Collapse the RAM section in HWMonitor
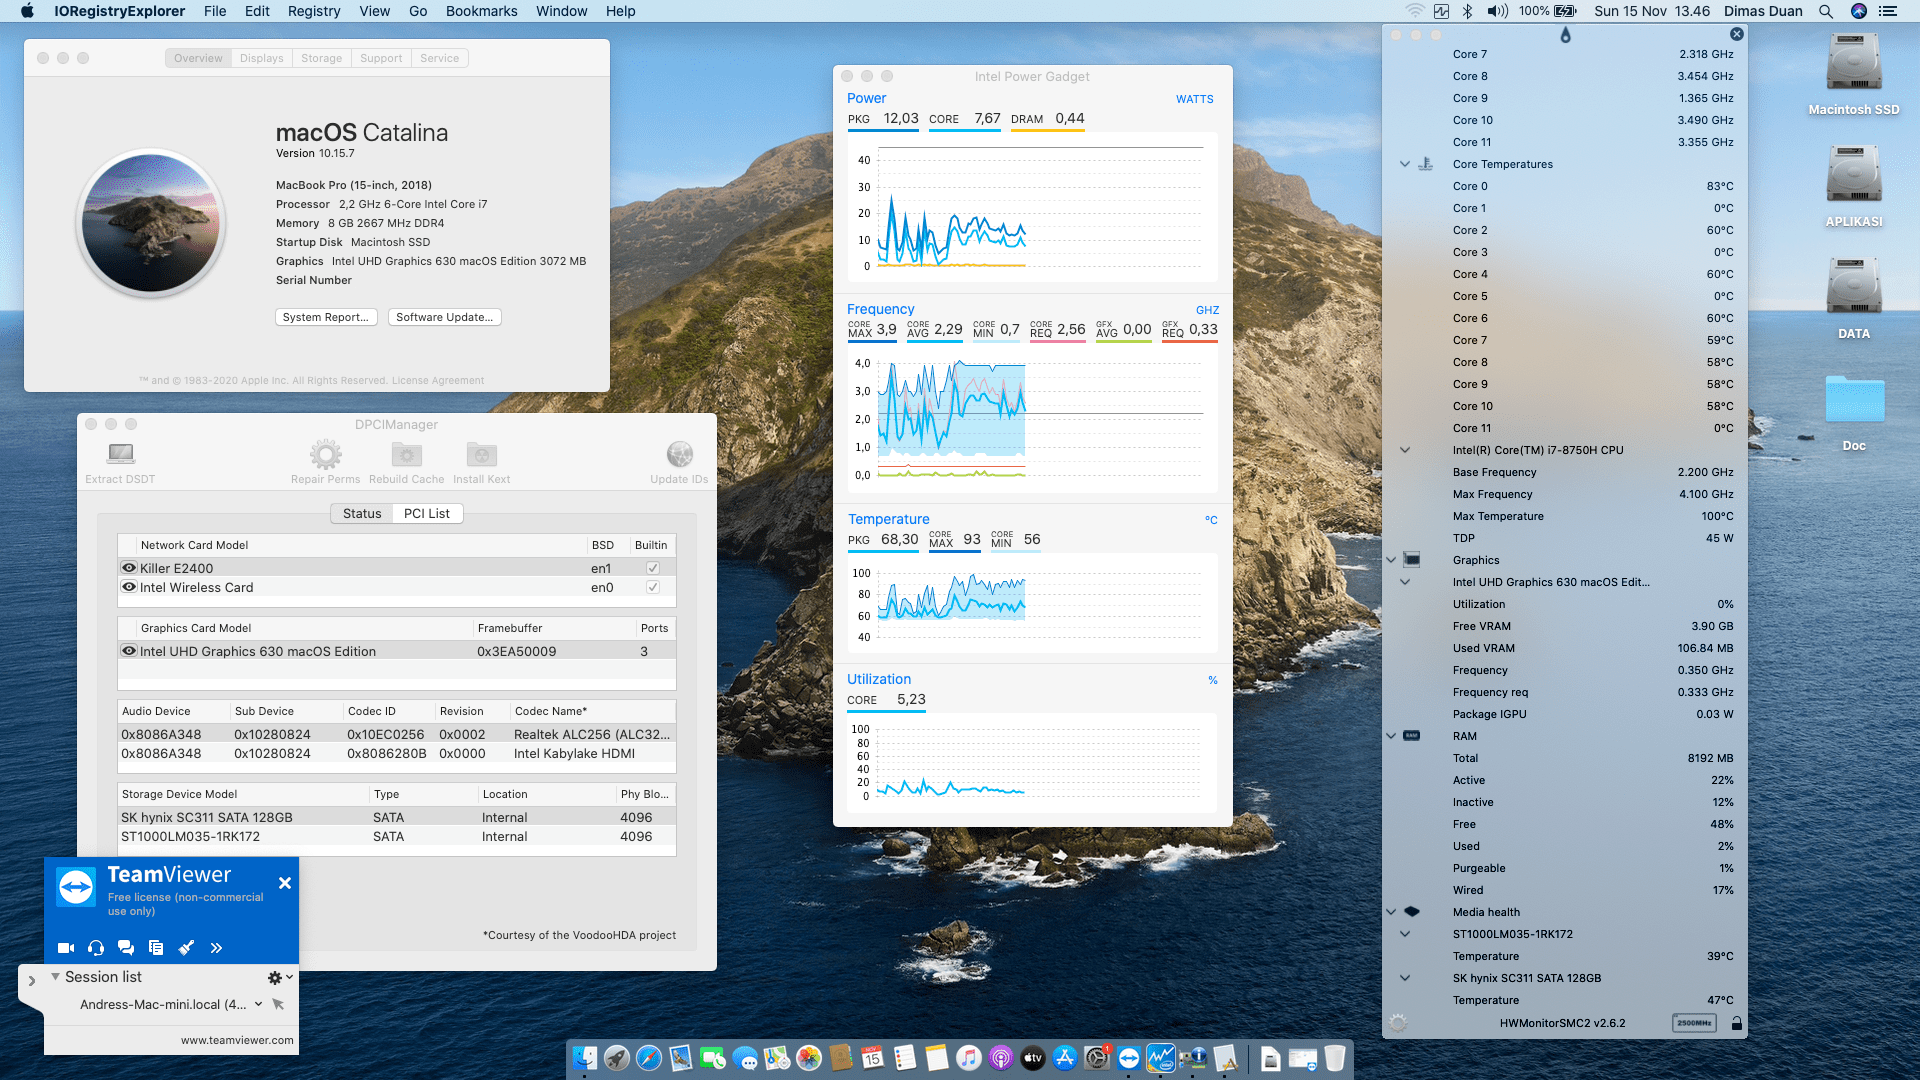Screen dimensions: 1920x1080 [x=1391, y=736]
